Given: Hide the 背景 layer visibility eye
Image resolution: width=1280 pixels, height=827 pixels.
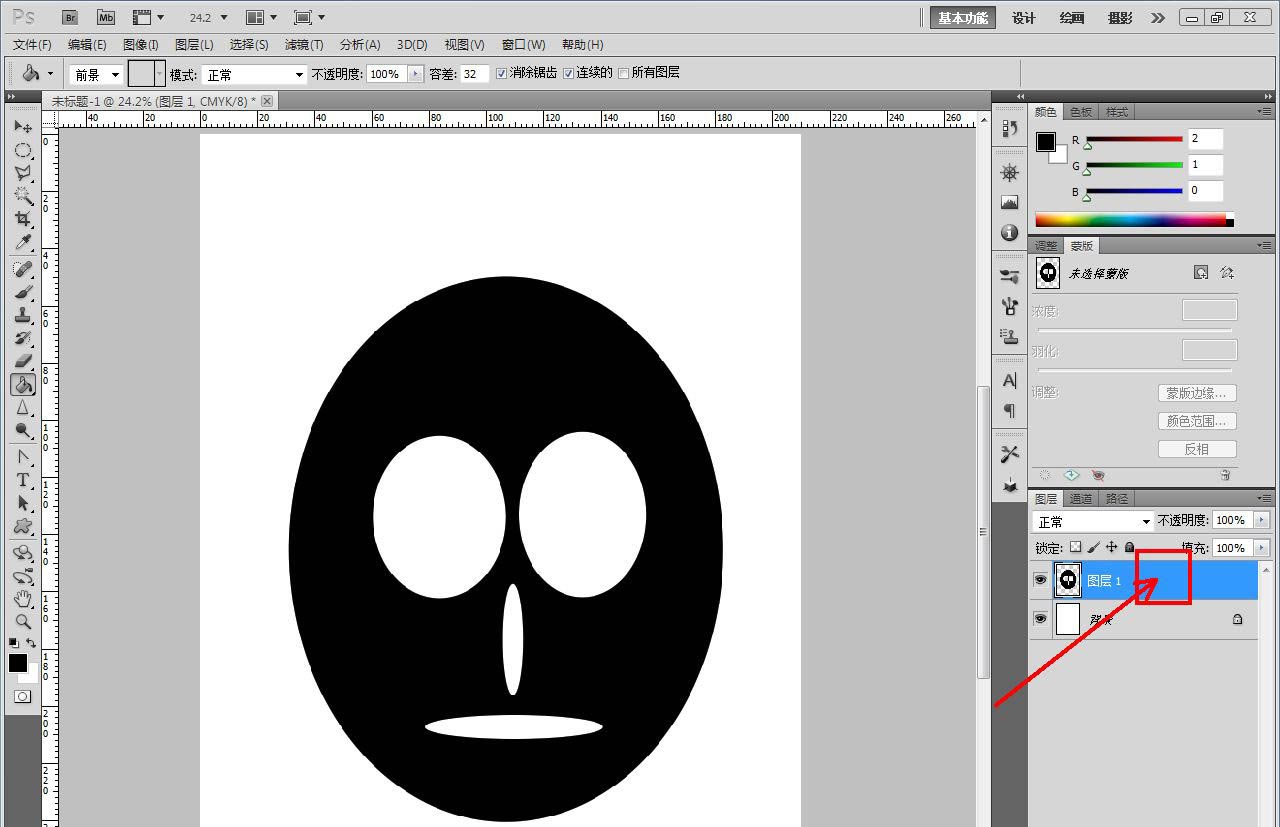Looking at the screenshot, I should [1041, 619].
